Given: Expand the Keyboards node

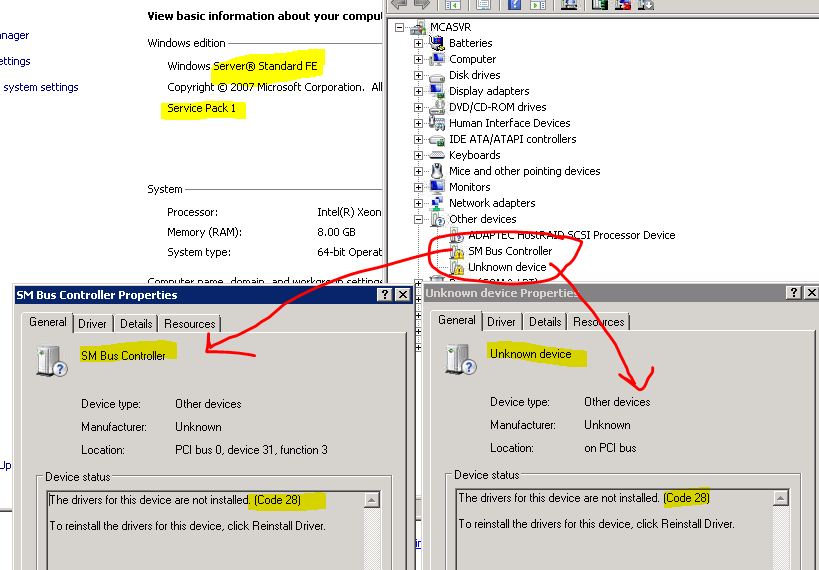Looking at the screenshot, I should tap(418, 155).
